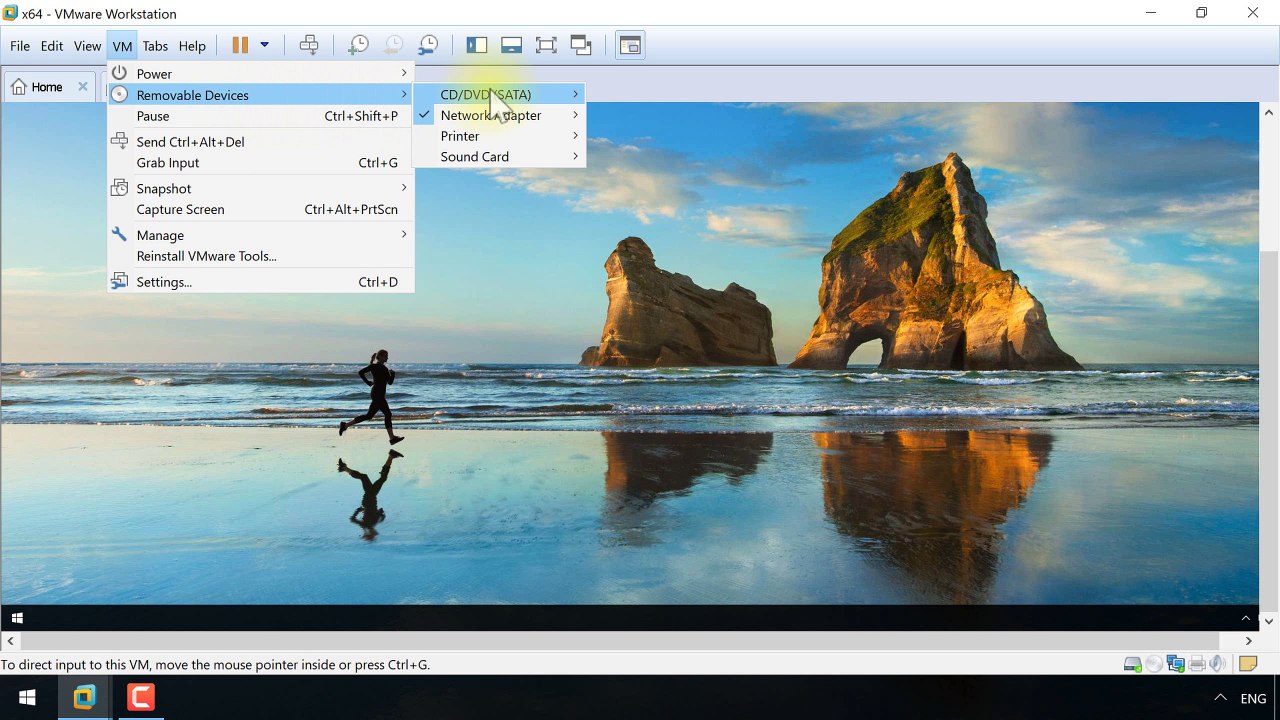Select Reinstall VMware Tools menu item
The image size is (1280, 720).
coord(206,256)
